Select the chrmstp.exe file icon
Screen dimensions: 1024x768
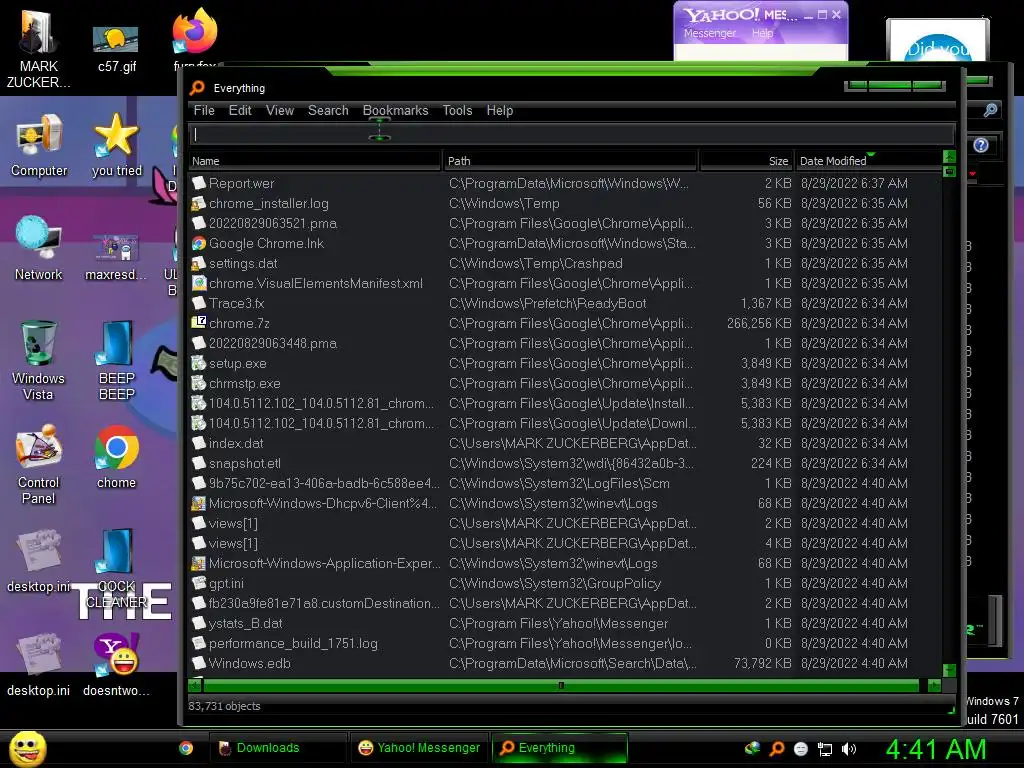tap(199, 383)
